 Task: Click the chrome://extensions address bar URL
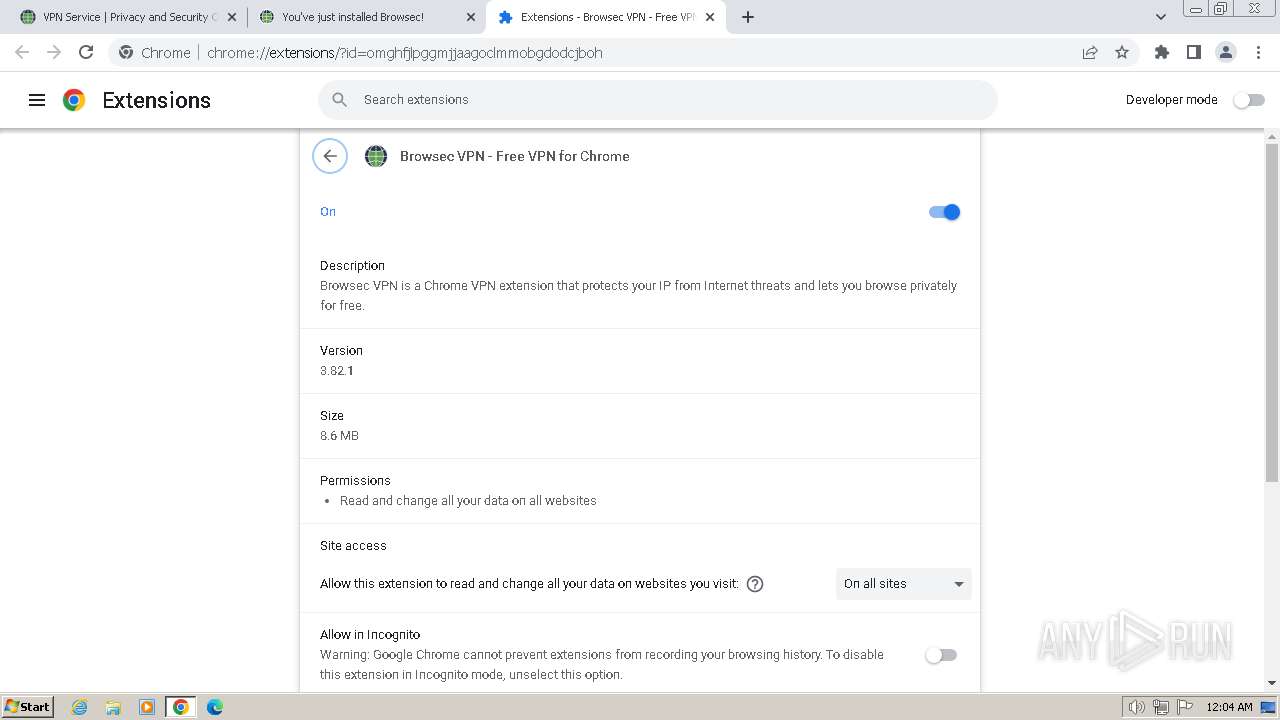[404, 53]
